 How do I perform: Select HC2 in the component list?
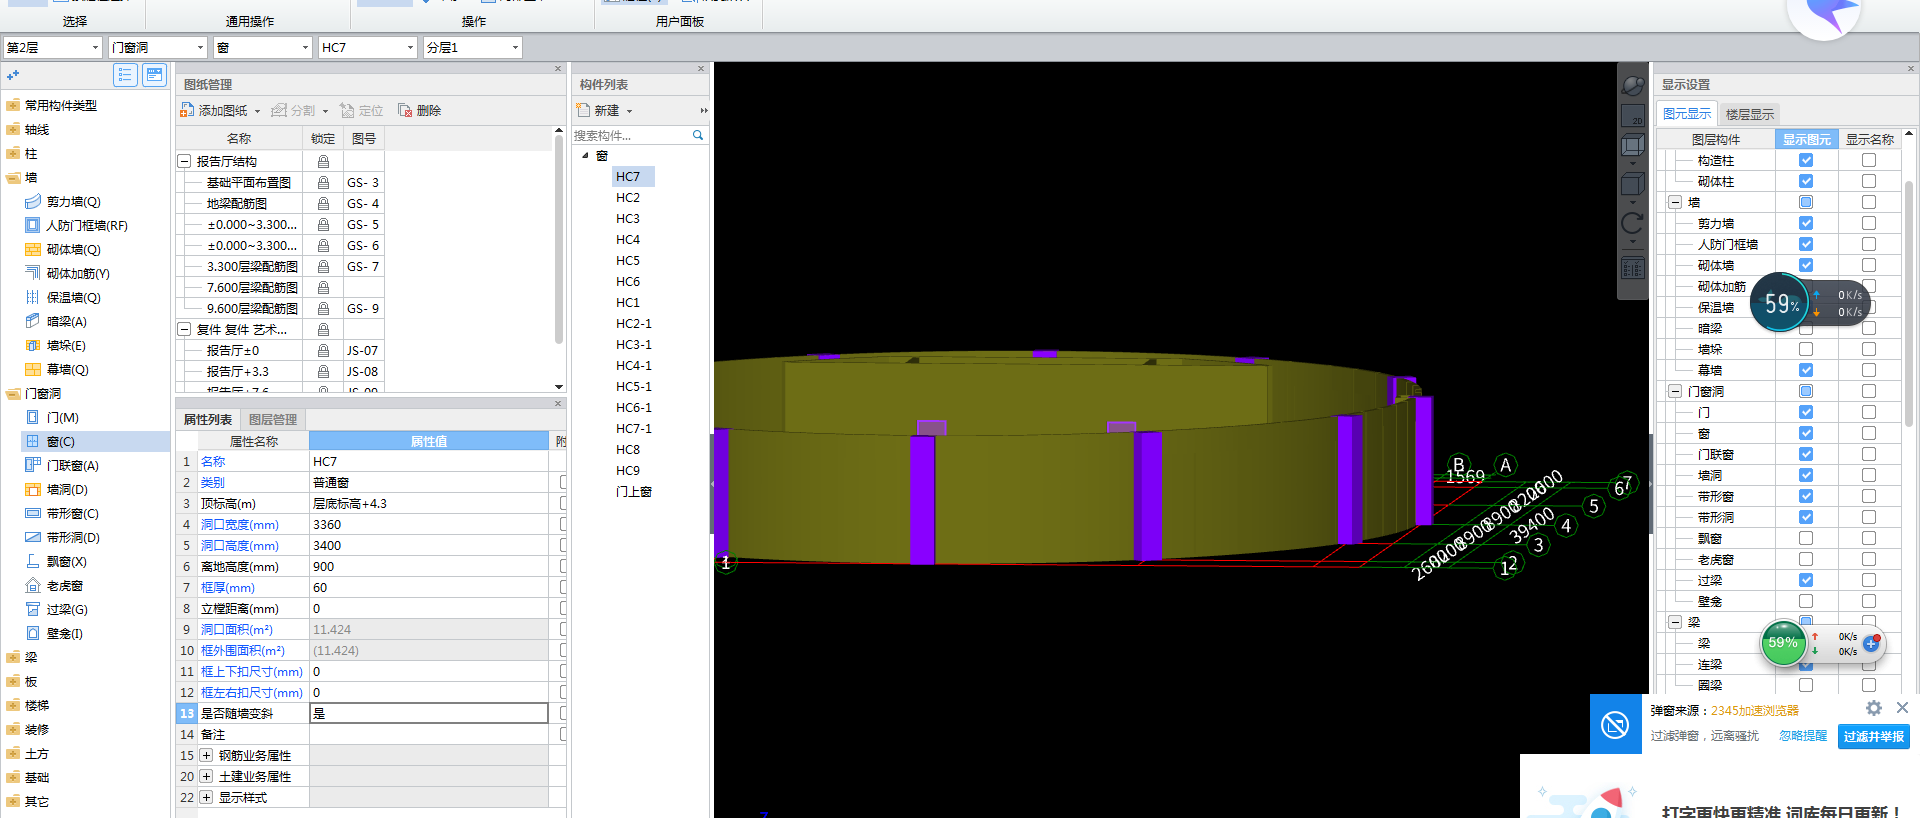[x=628, y=197]
